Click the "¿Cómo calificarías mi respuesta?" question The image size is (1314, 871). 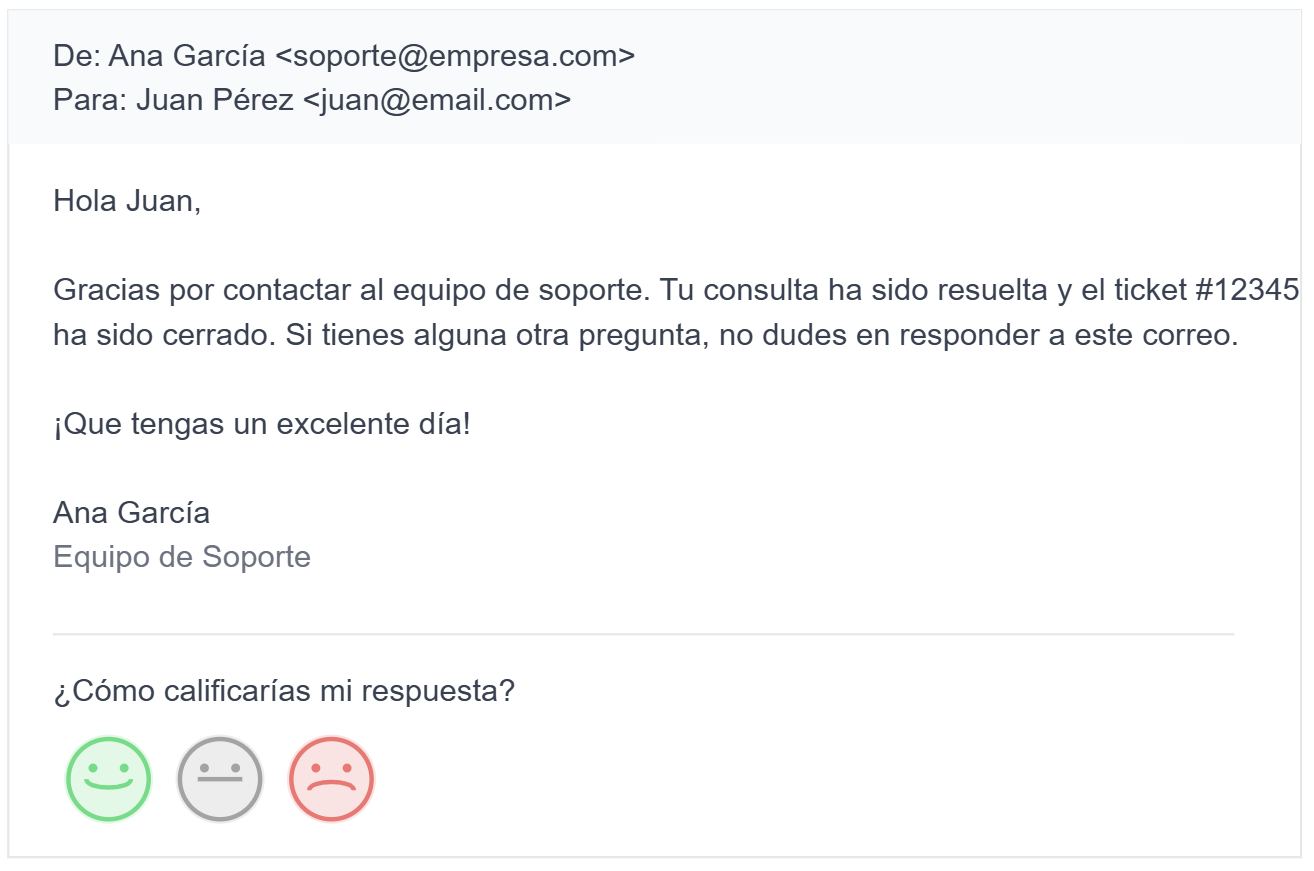(x=283, y=691)
